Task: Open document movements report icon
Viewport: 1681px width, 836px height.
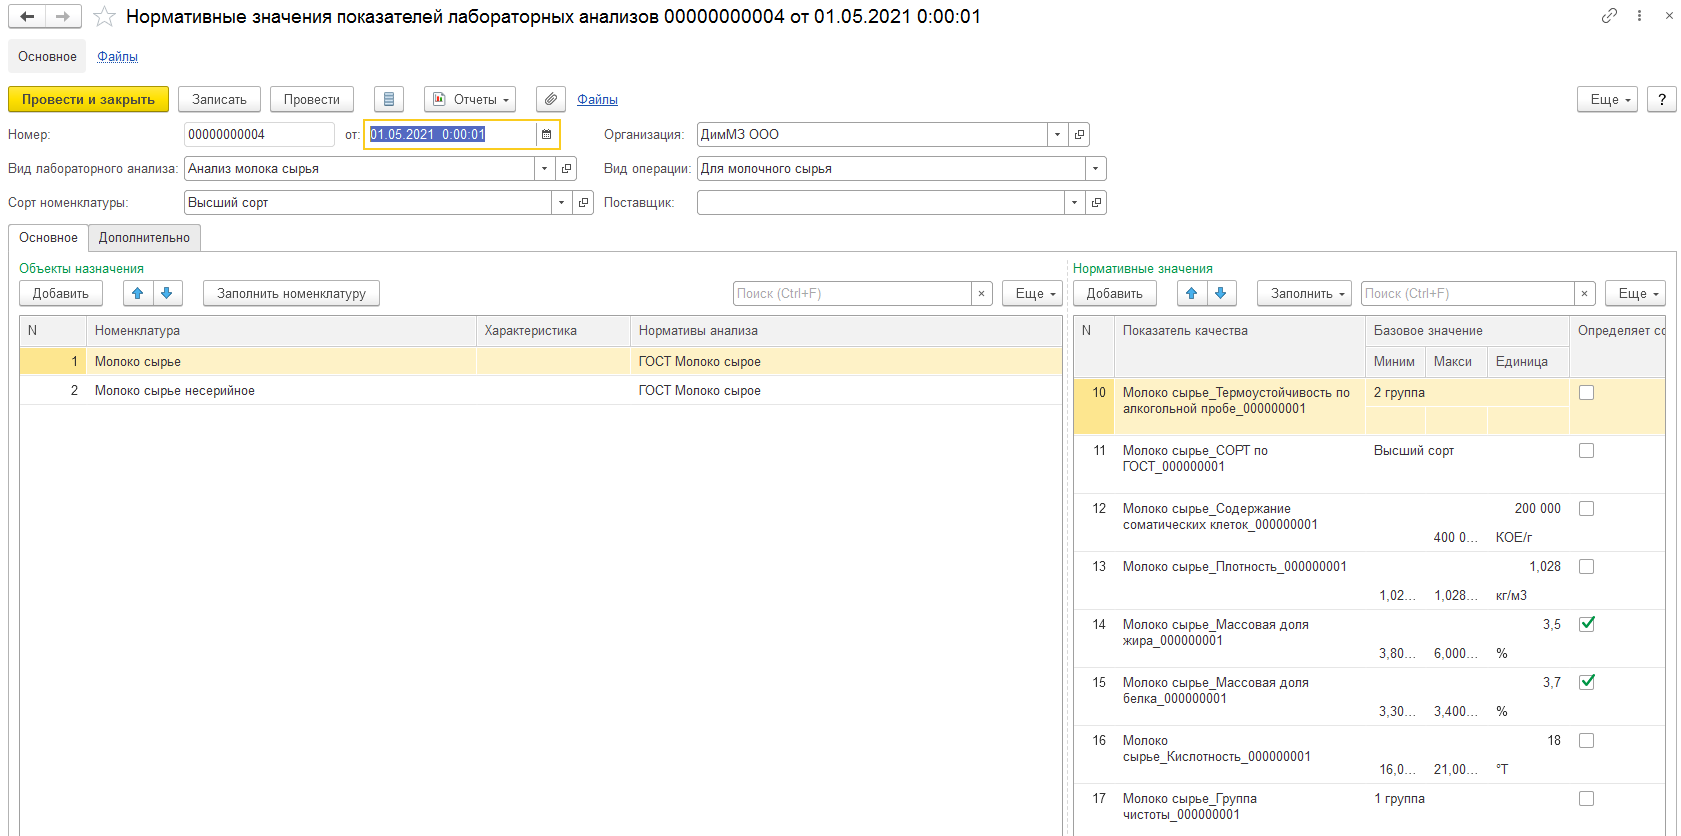Action: pyautogui.click(x=389, y=99)
